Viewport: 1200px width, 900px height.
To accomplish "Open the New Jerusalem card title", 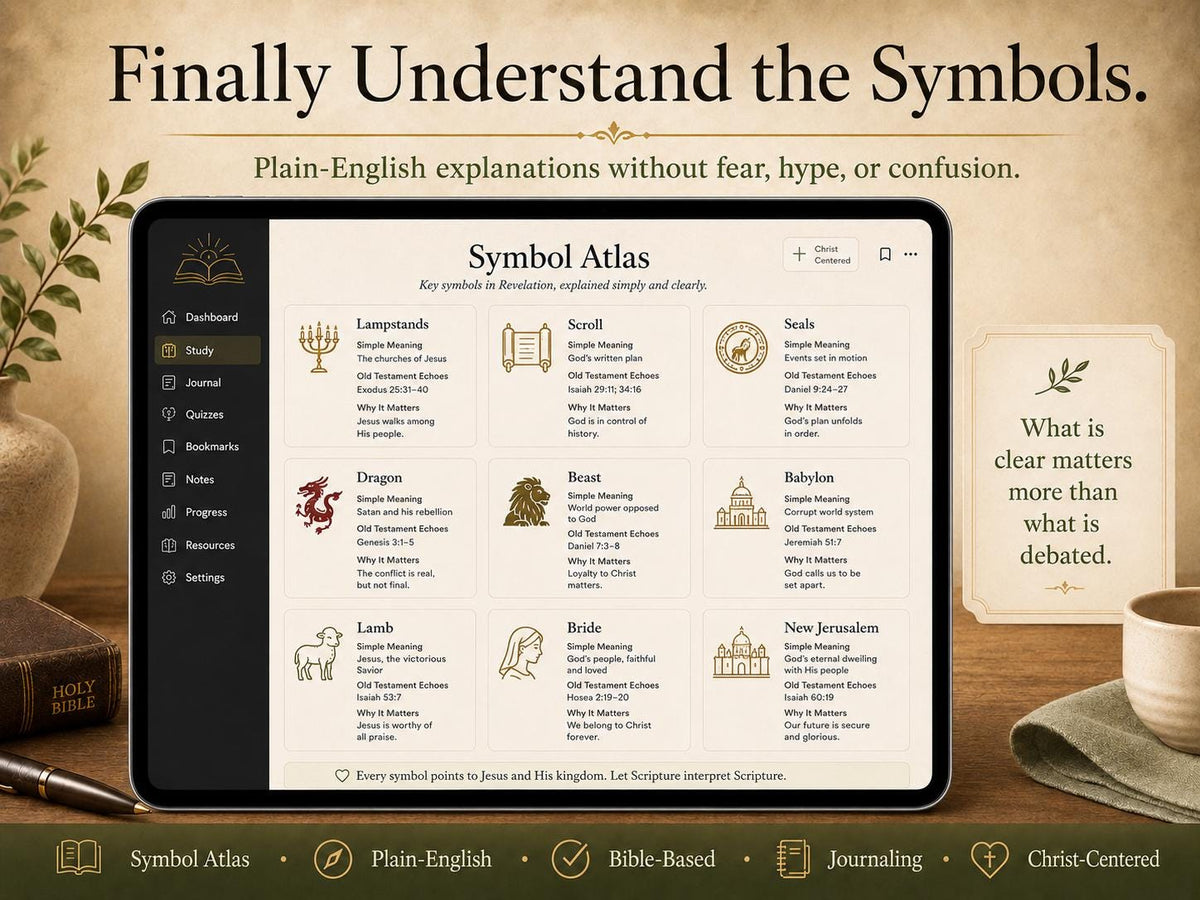I will [831, 628].
